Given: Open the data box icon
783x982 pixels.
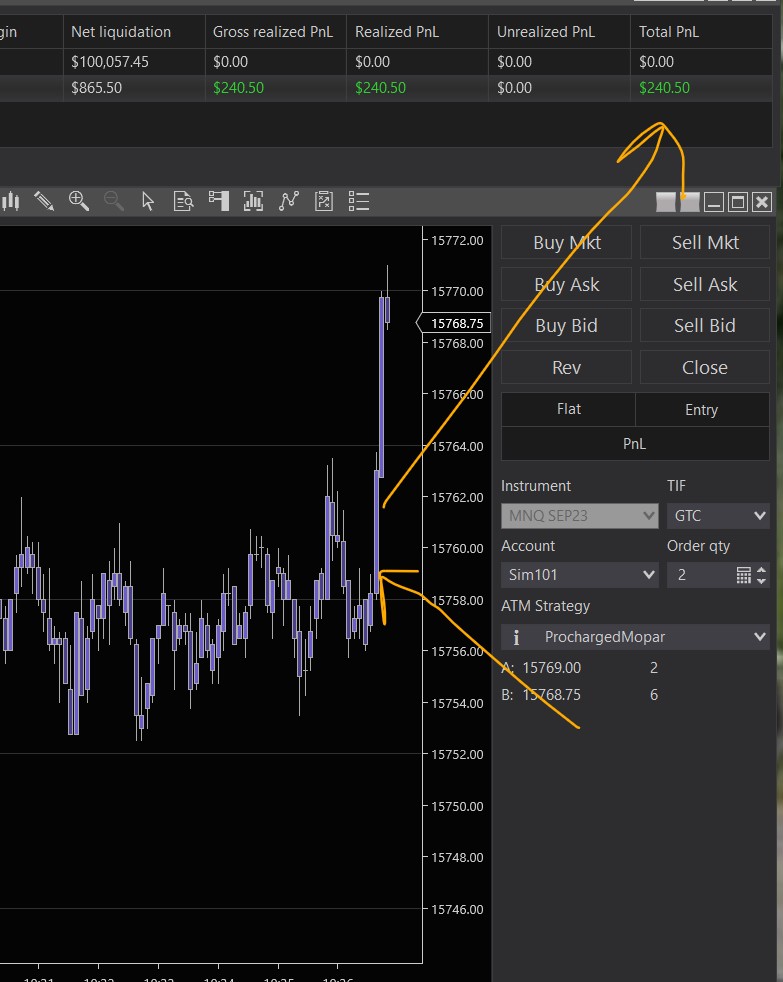Looking at the screenshot, I should point(183,201).
